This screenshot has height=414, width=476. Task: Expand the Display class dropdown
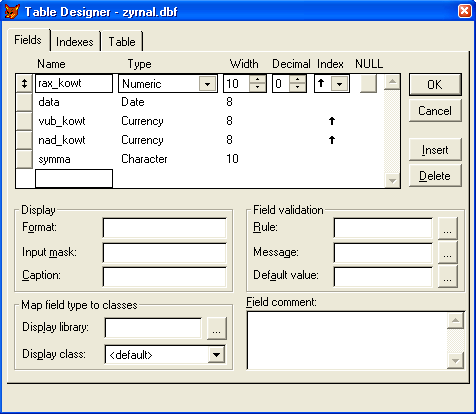[x=216, y=355]
